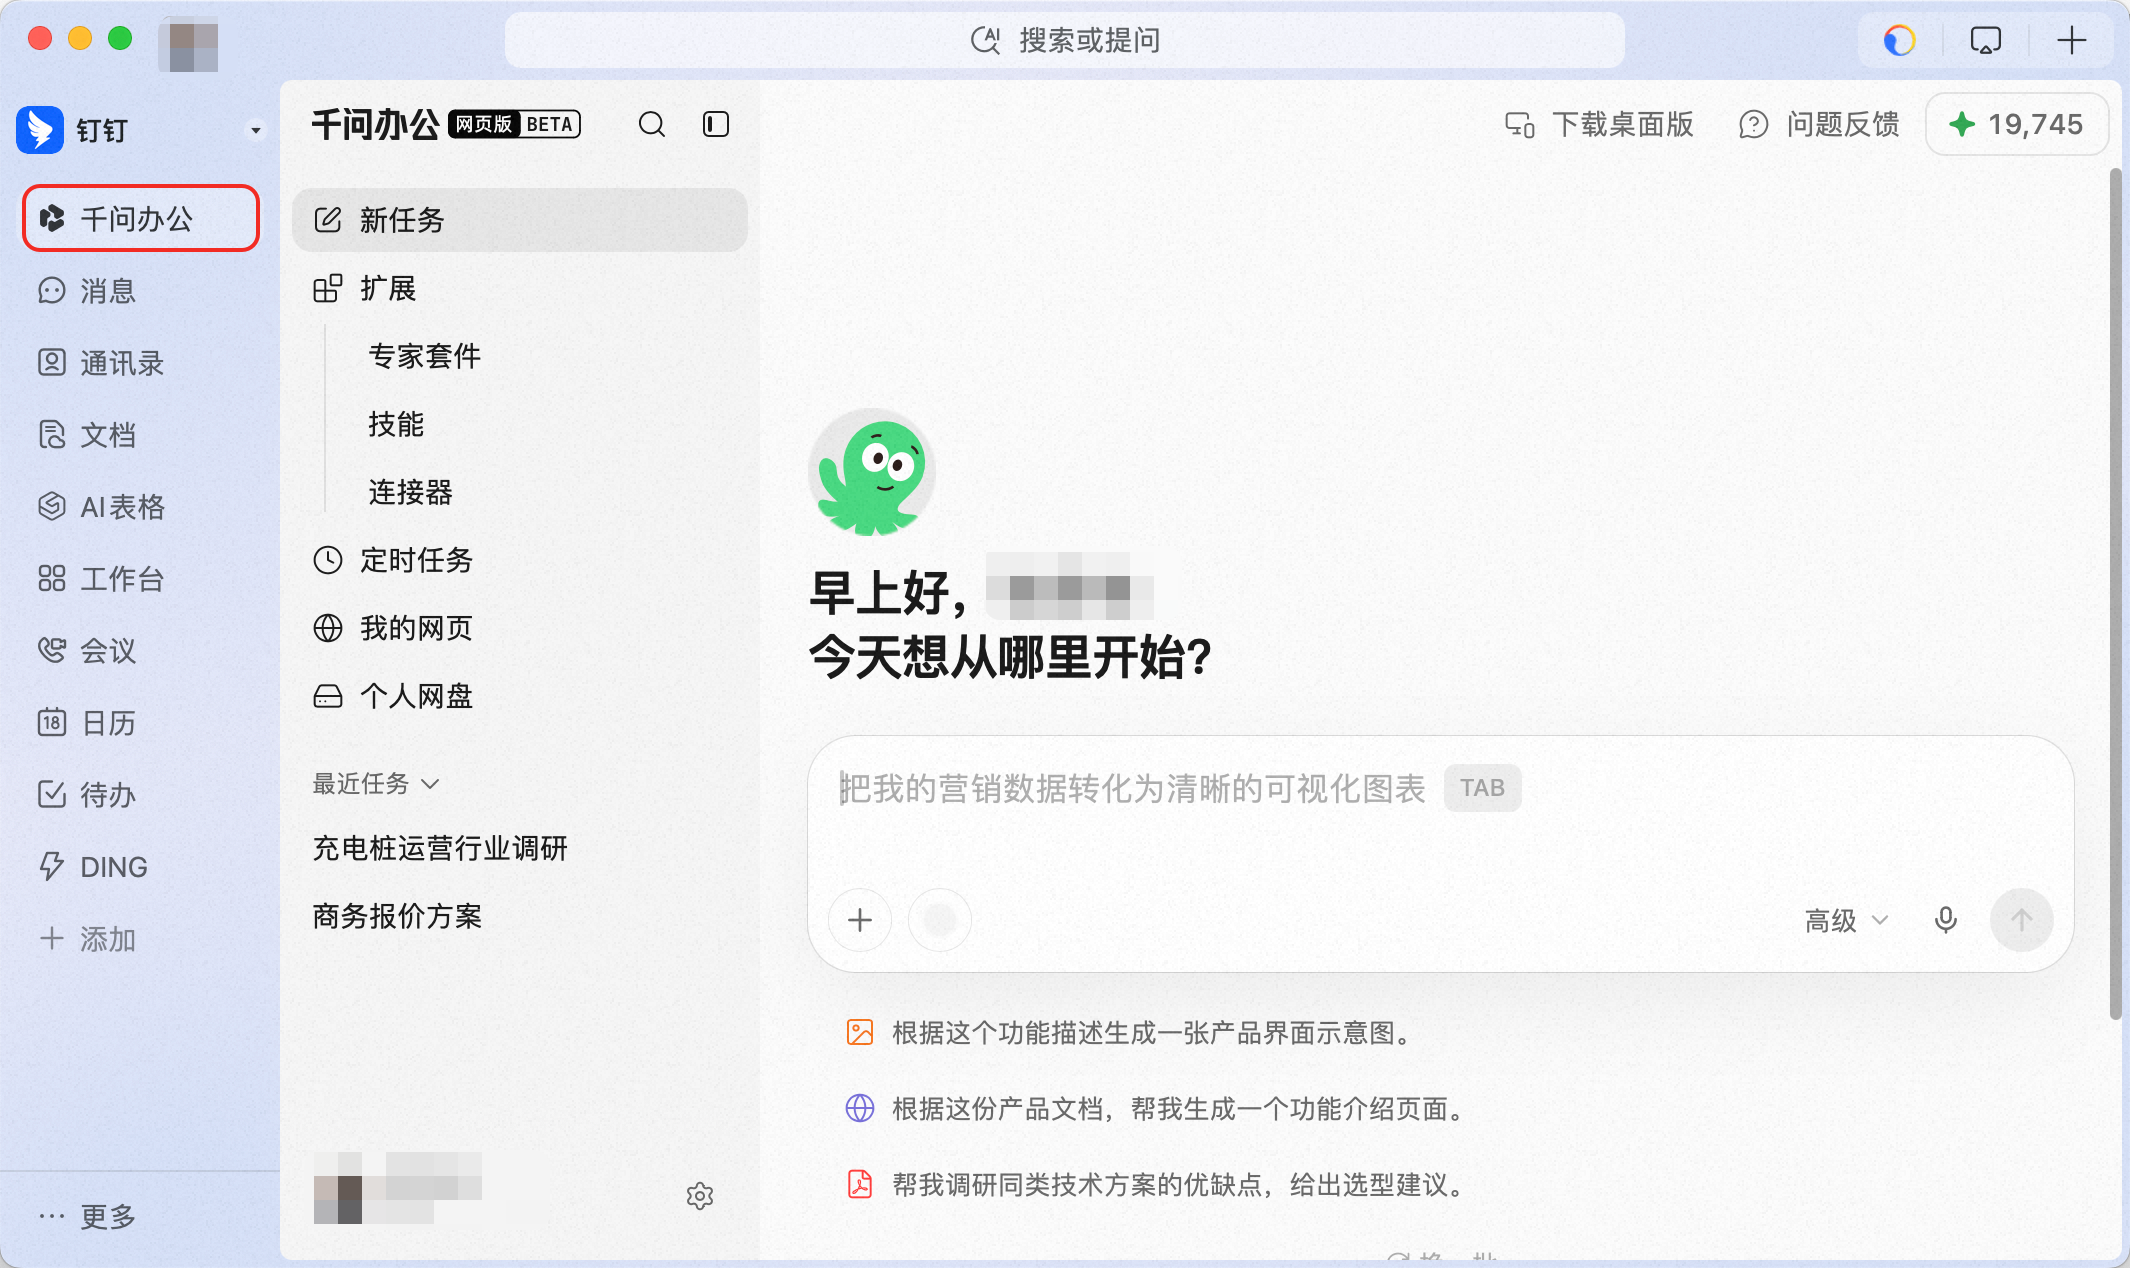Open 连接器 connectors

410,492
